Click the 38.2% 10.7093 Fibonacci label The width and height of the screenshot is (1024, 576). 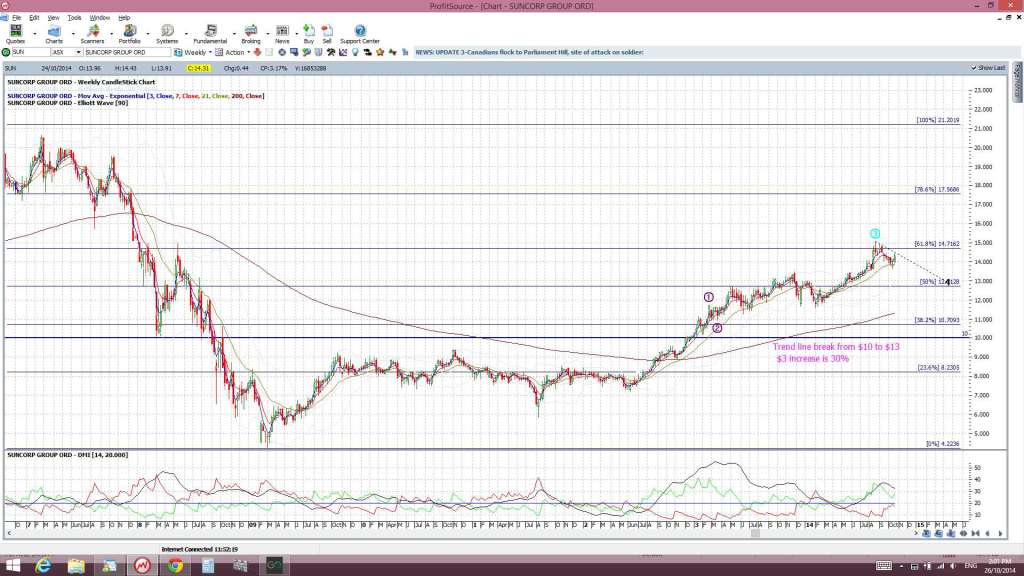937,320
